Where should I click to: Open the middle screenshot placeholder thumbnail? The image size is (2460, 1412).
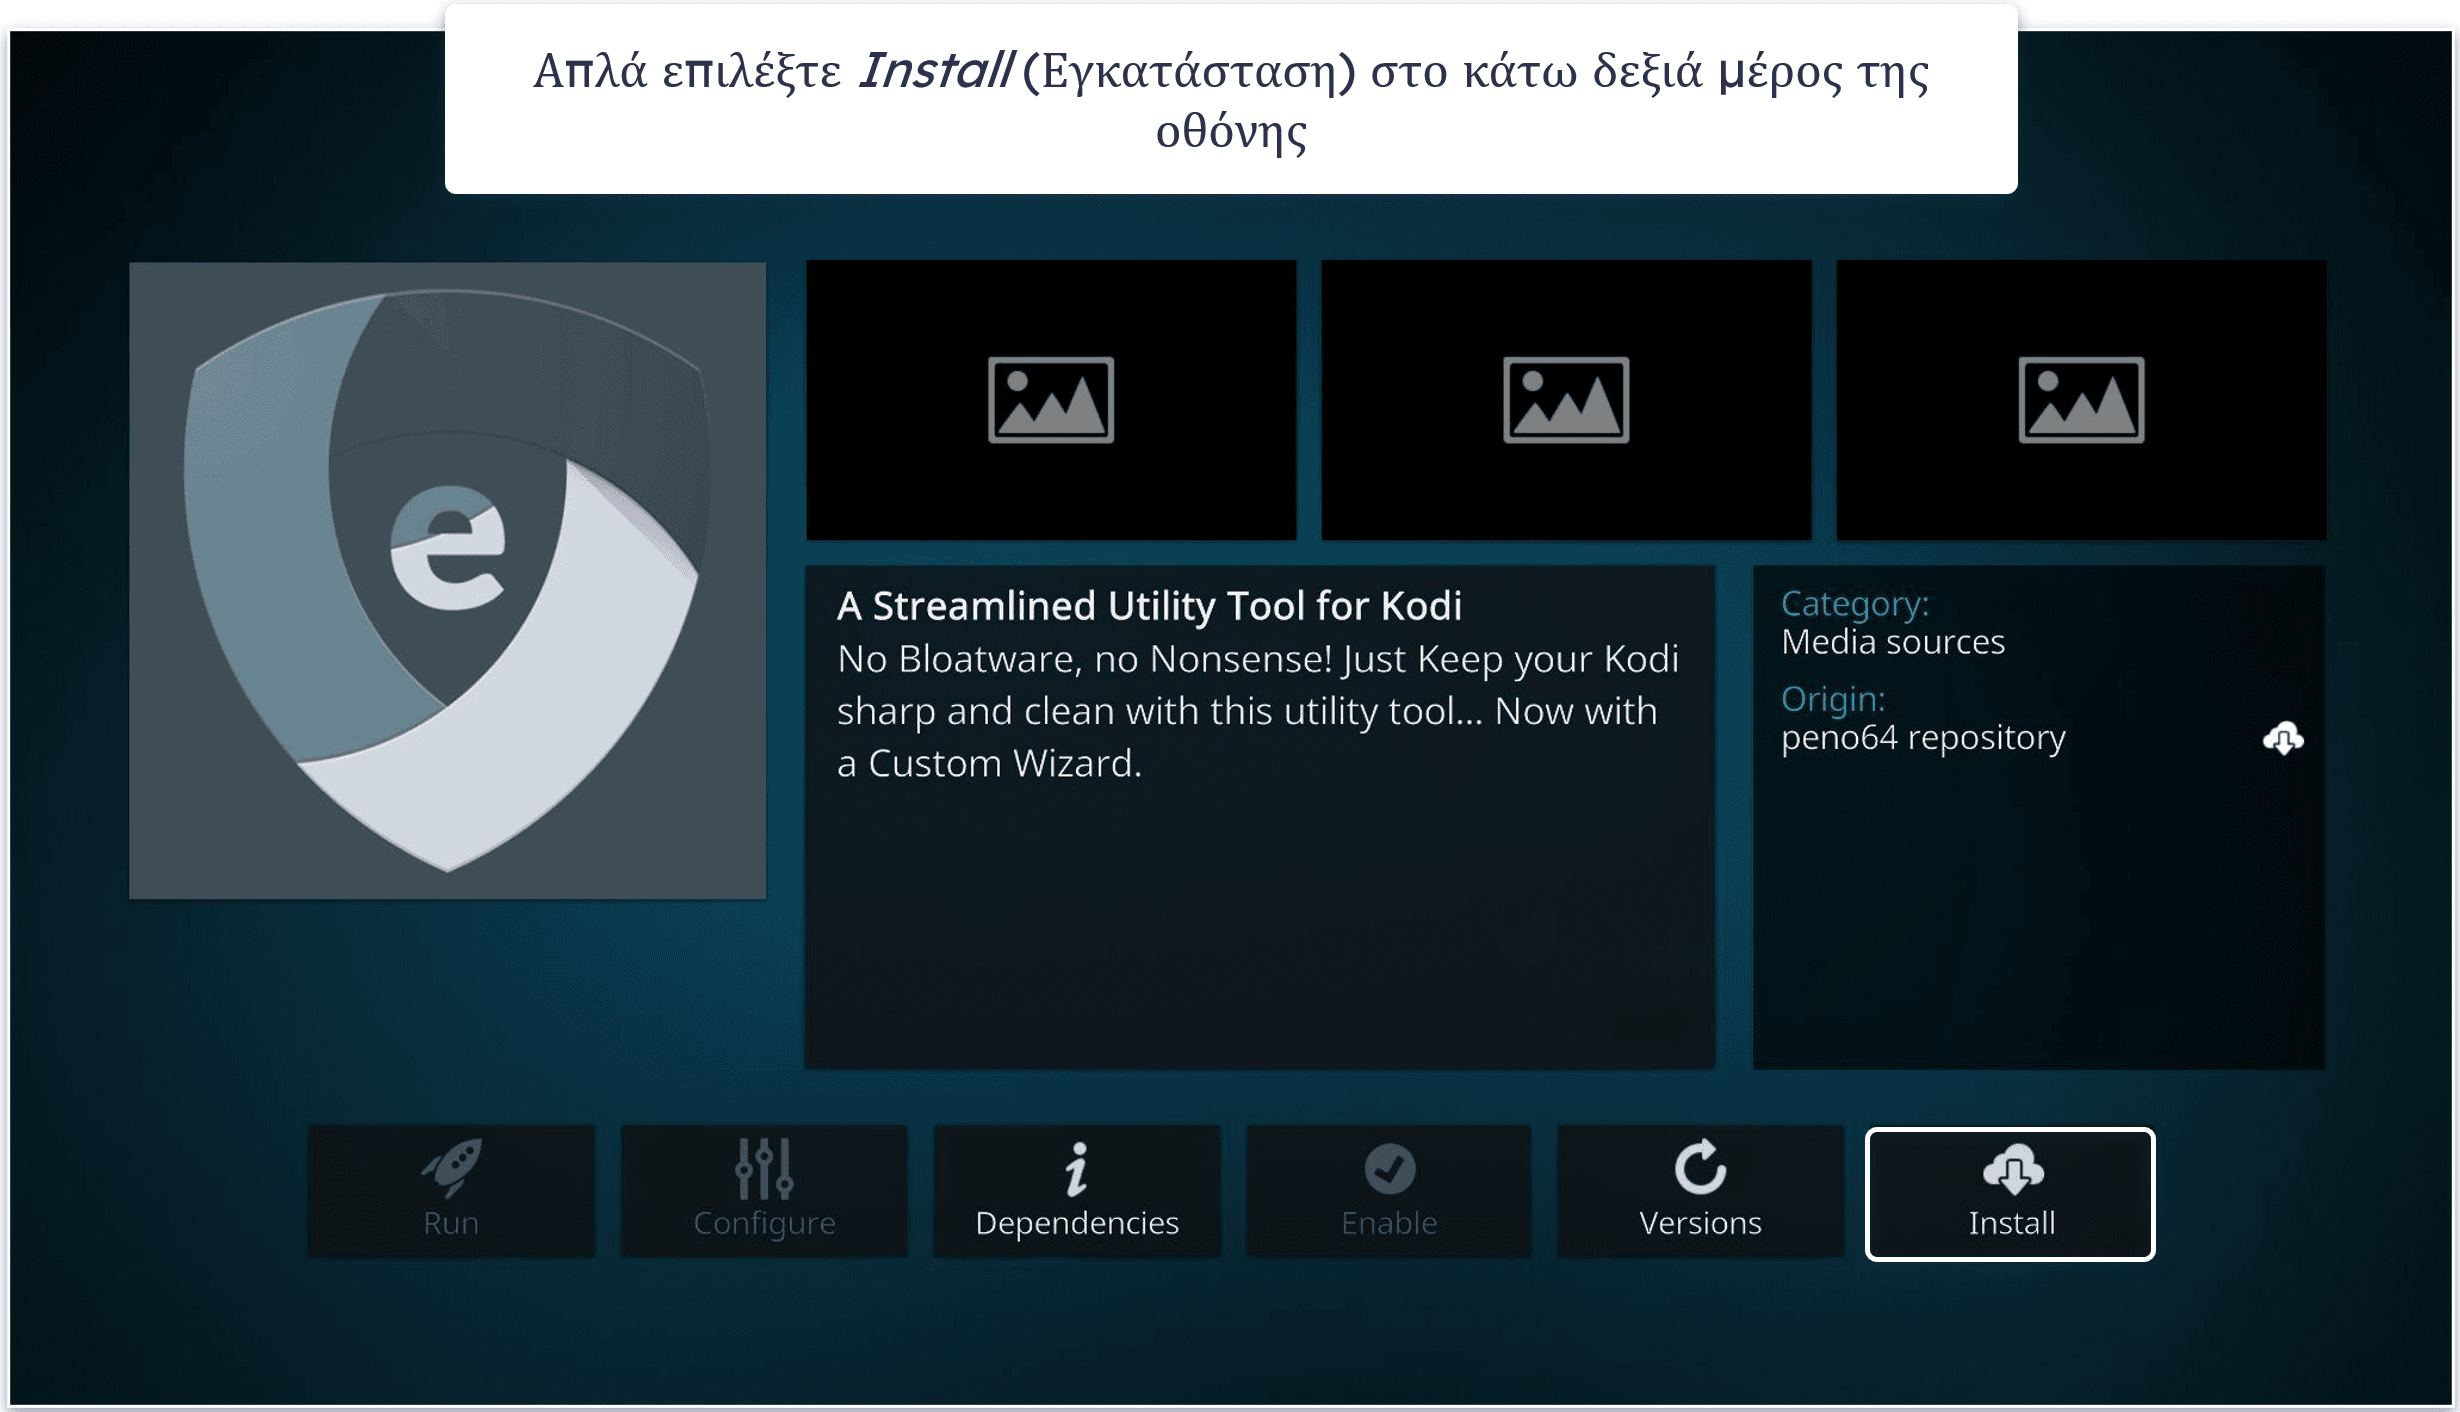1566,400
